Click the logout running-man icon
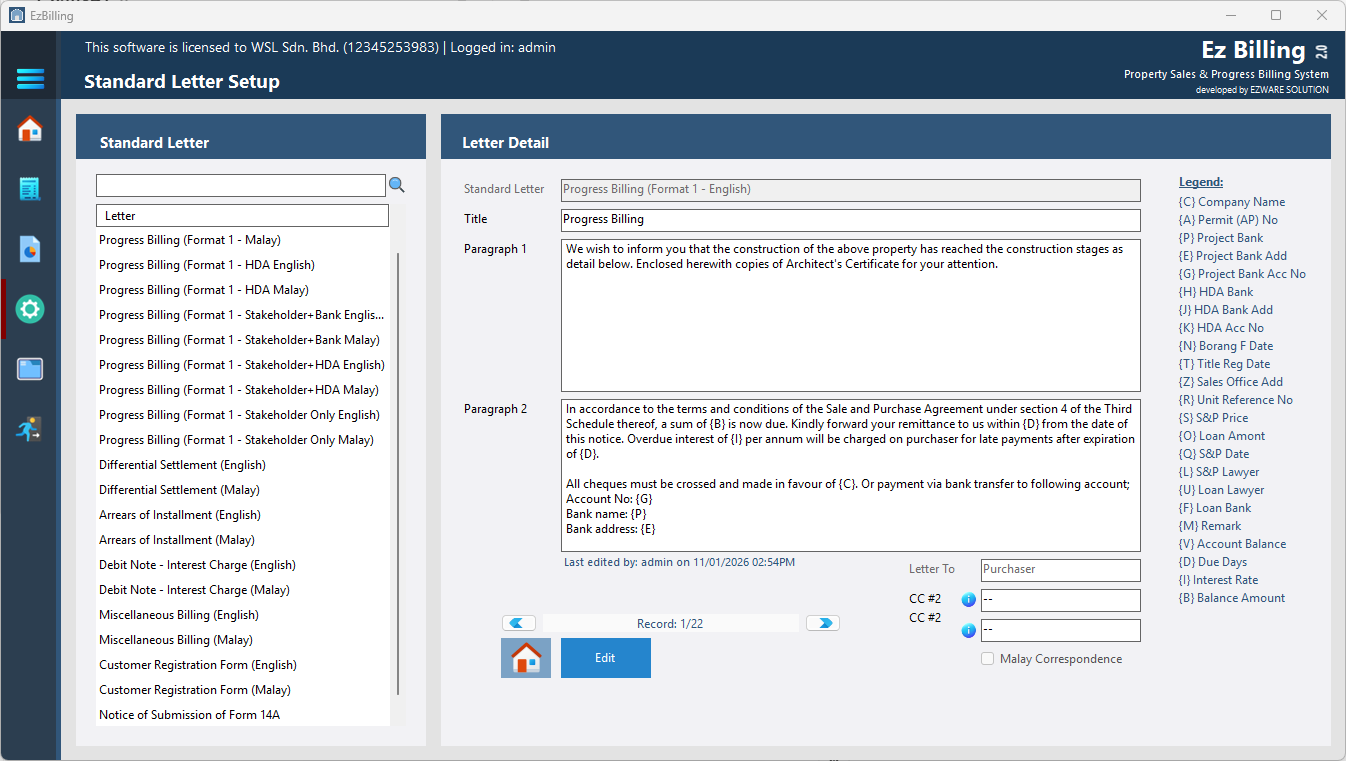Image resolution: width=1346 pixels, height=761 pixels. click(30, 429)
